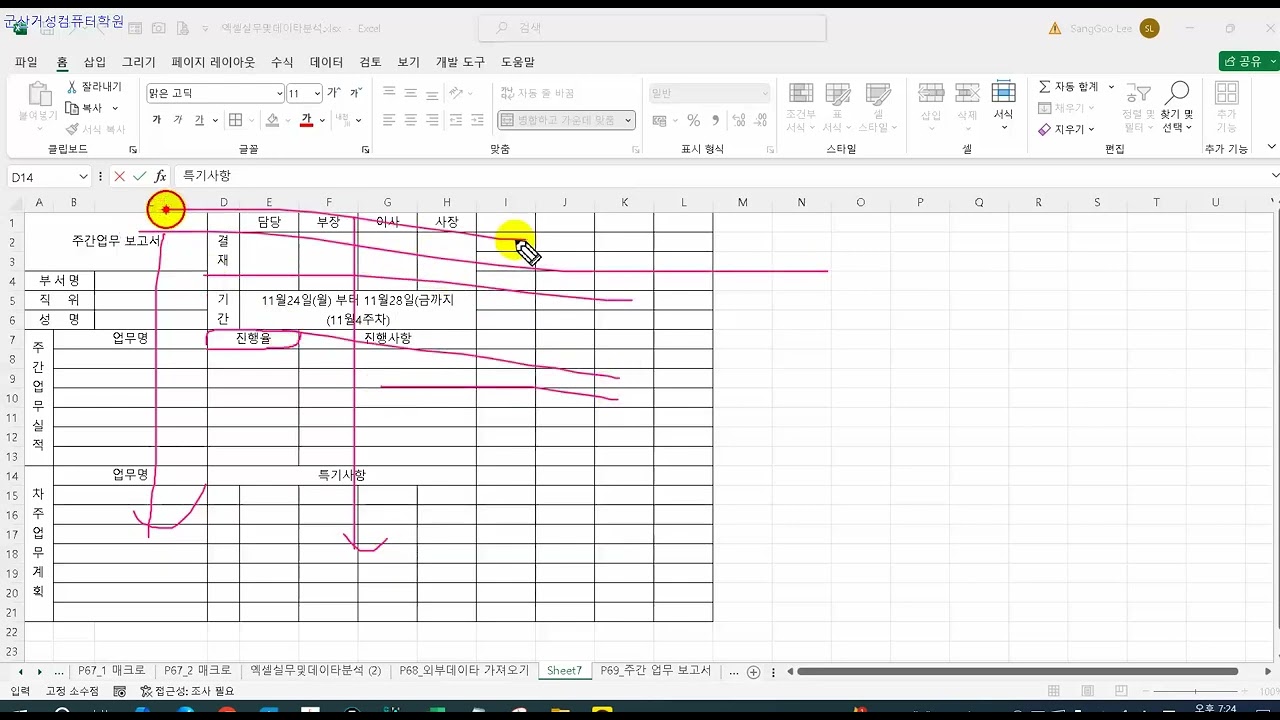
Task: Expand the Font Color dropdown arrow
Action: point(322,120)
